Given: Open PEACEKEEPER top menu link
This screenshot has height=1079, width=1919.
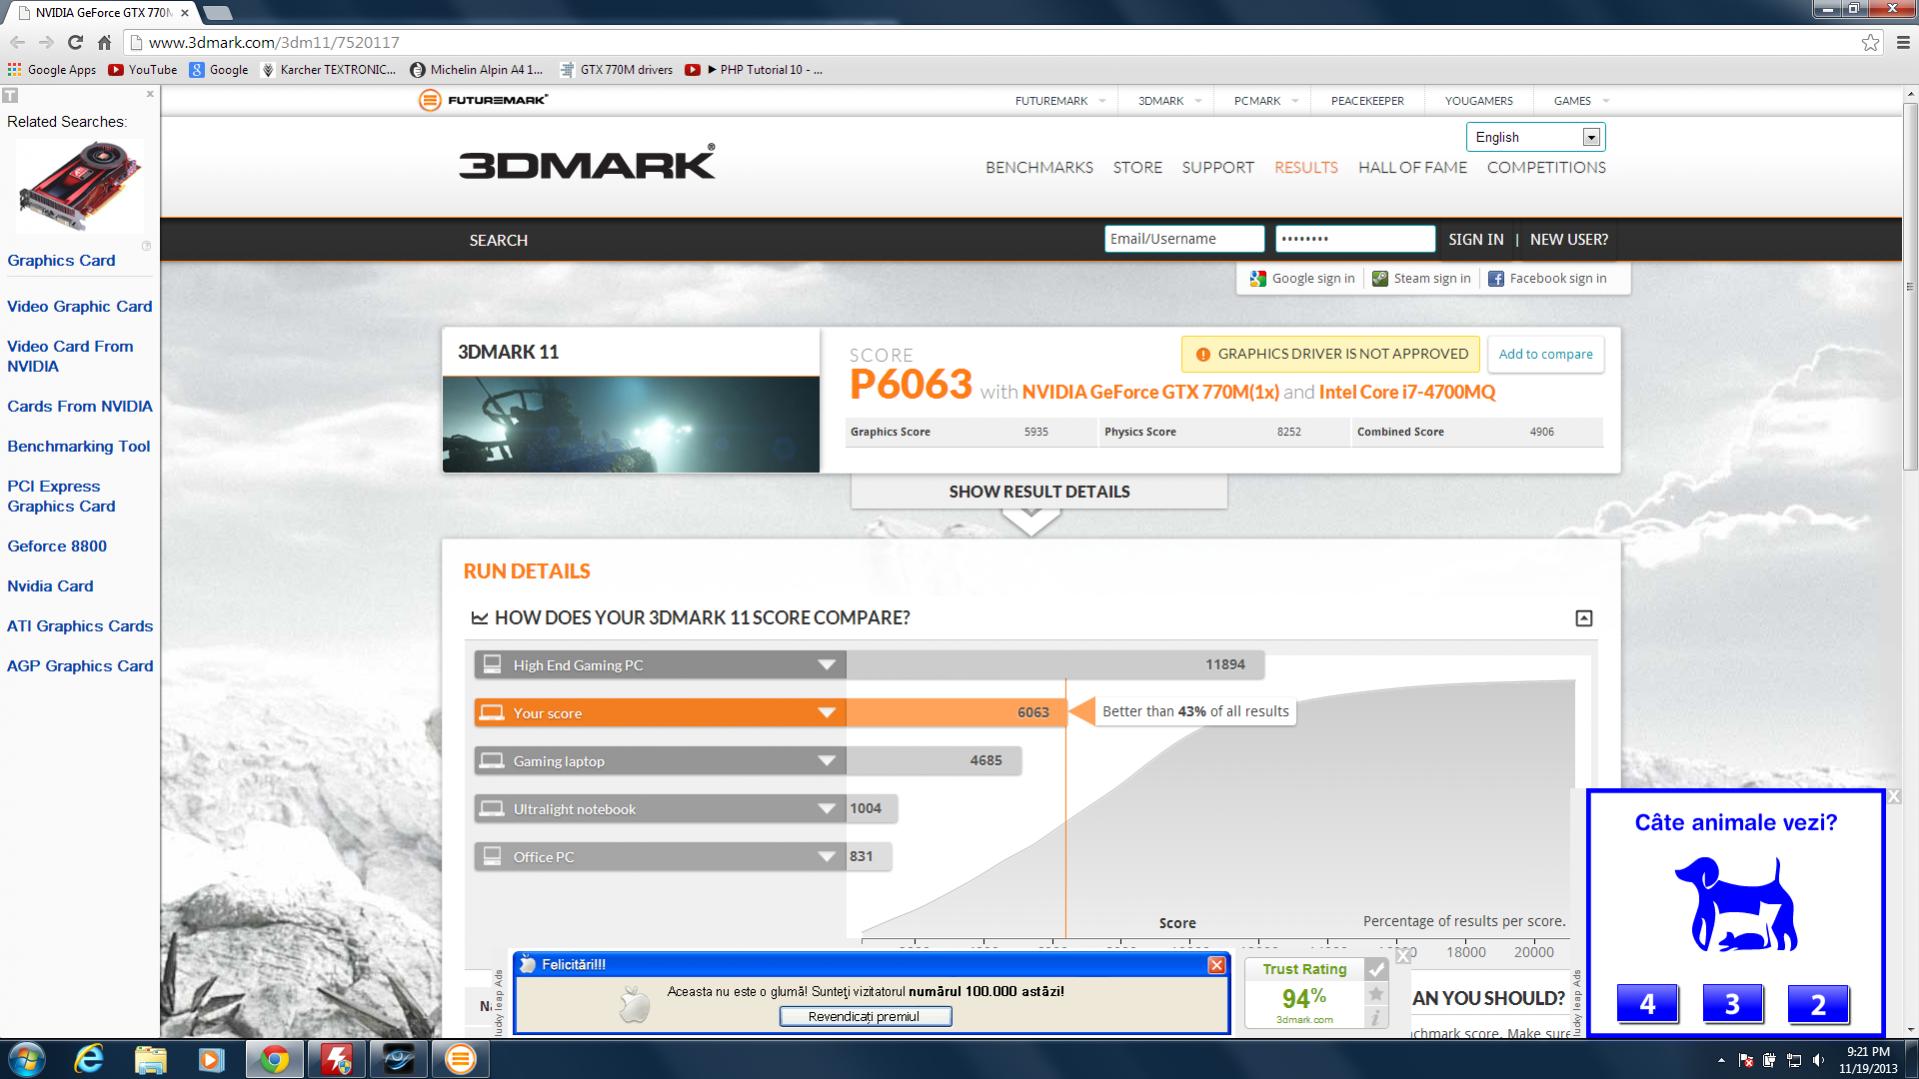Looking at the screenshot, I should [1367, 101].
